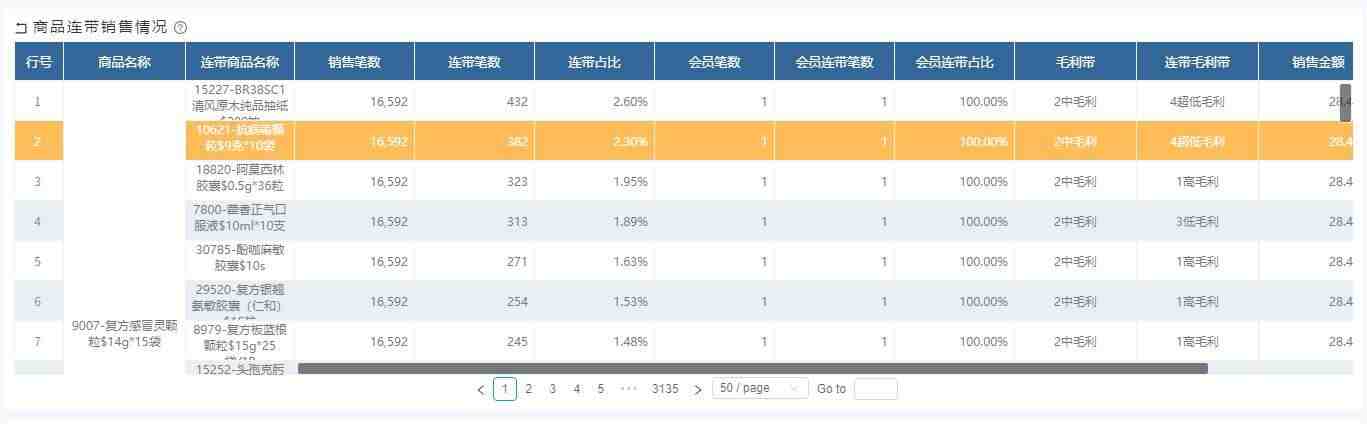Click 1高毛利 in row 3

1197,182
